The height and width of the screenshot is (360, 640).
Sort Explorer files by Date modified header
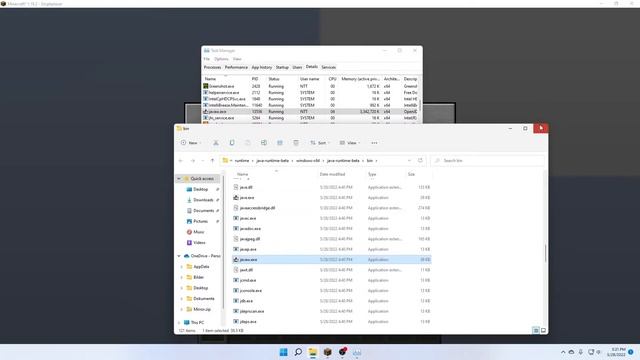pyautogui.click(x=332, y=174)
